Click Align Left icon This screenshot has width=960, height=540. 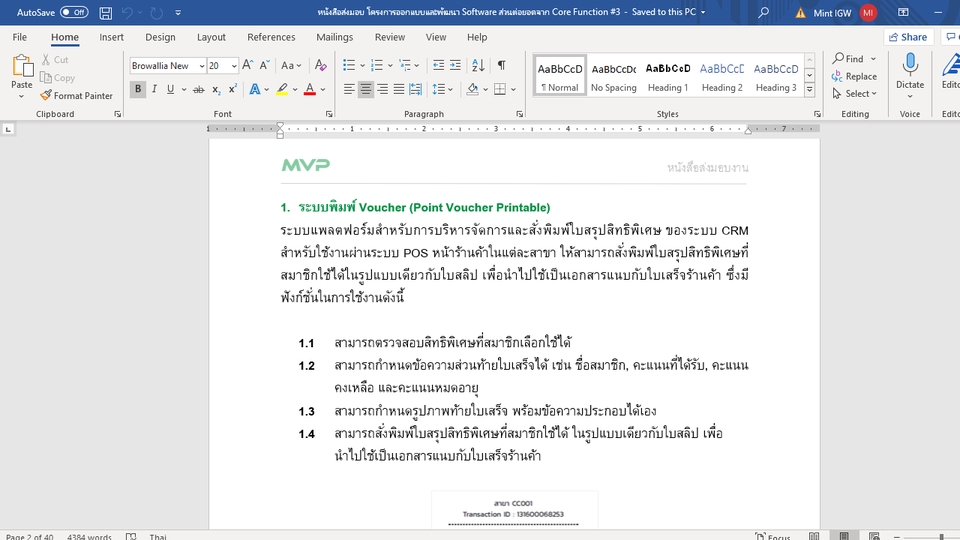[349, 89]
